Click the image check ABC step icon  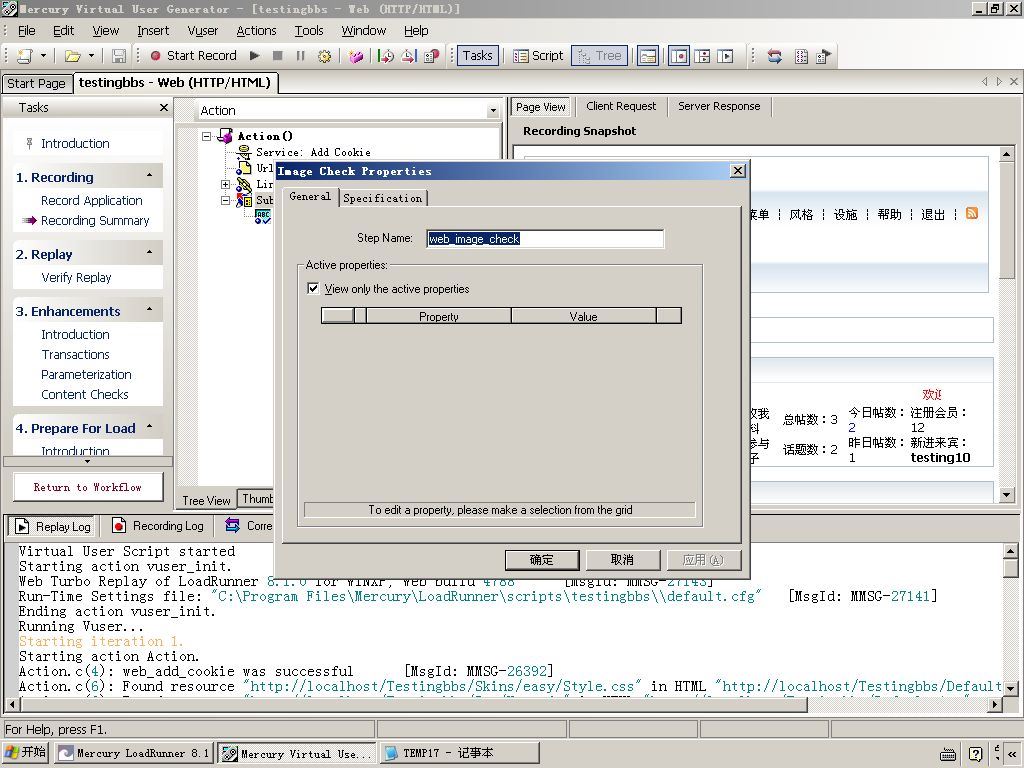(x=262, y=217)
